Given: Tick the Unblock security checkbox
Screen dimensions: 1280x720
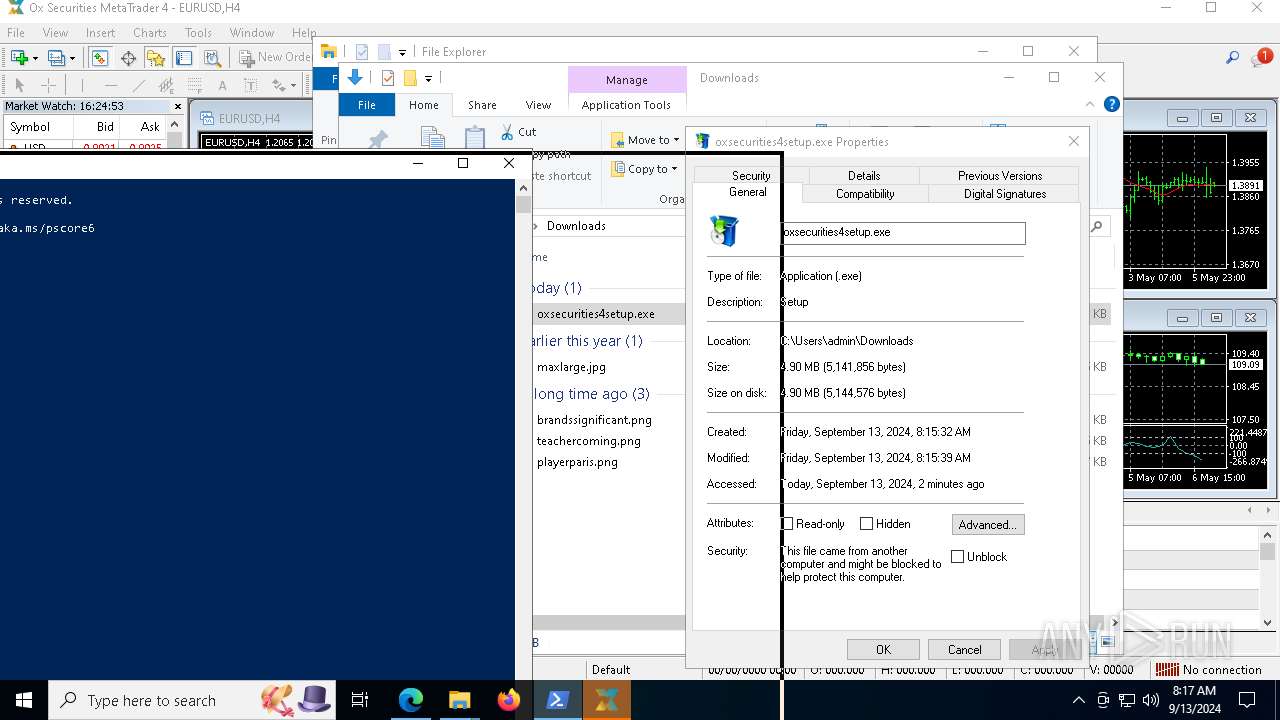Looking at the screenshot, I should [958, 557].
